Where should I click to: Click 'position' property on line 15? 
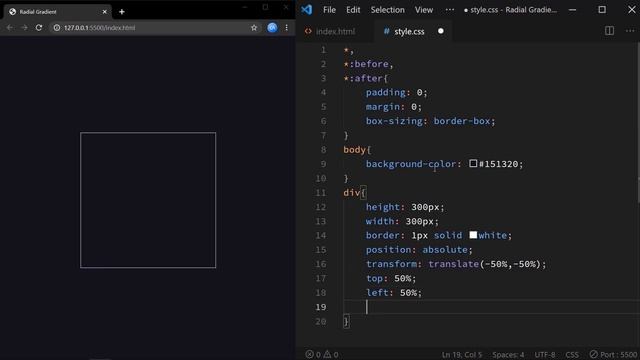point(388,249)
